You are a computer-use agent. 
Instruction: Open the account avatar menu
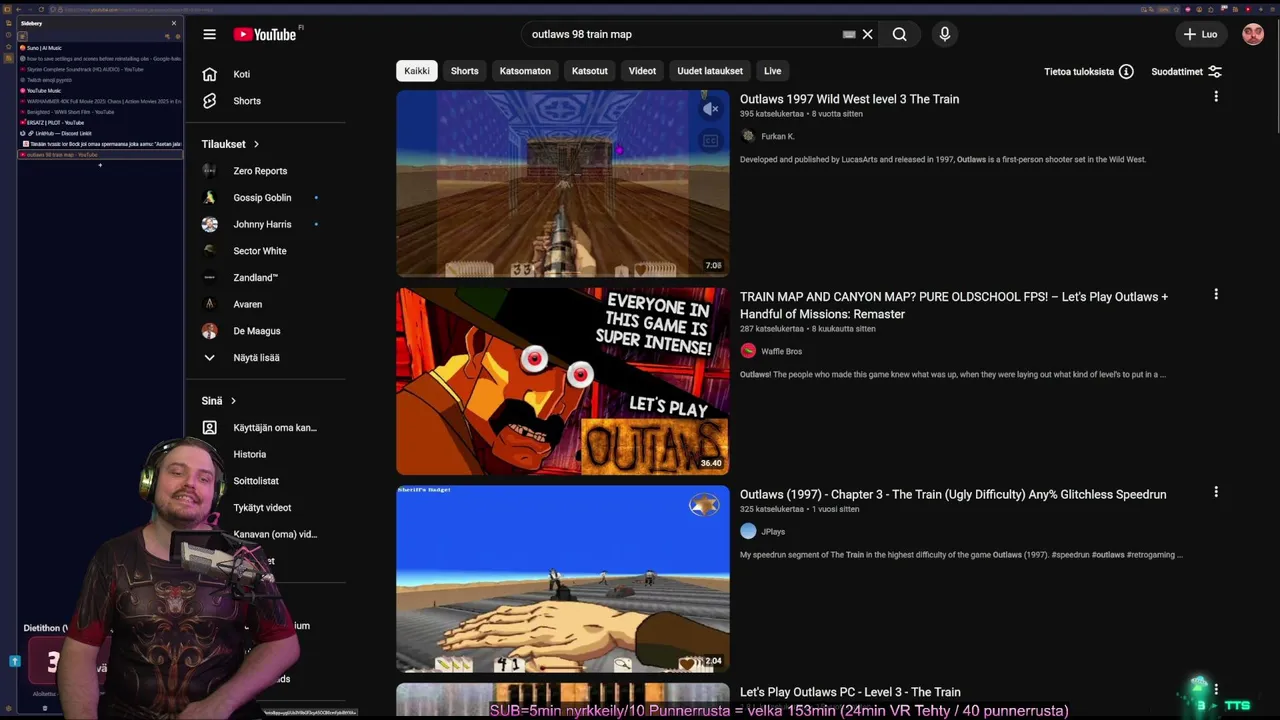pyautogui.click(x=1253, y=34)
